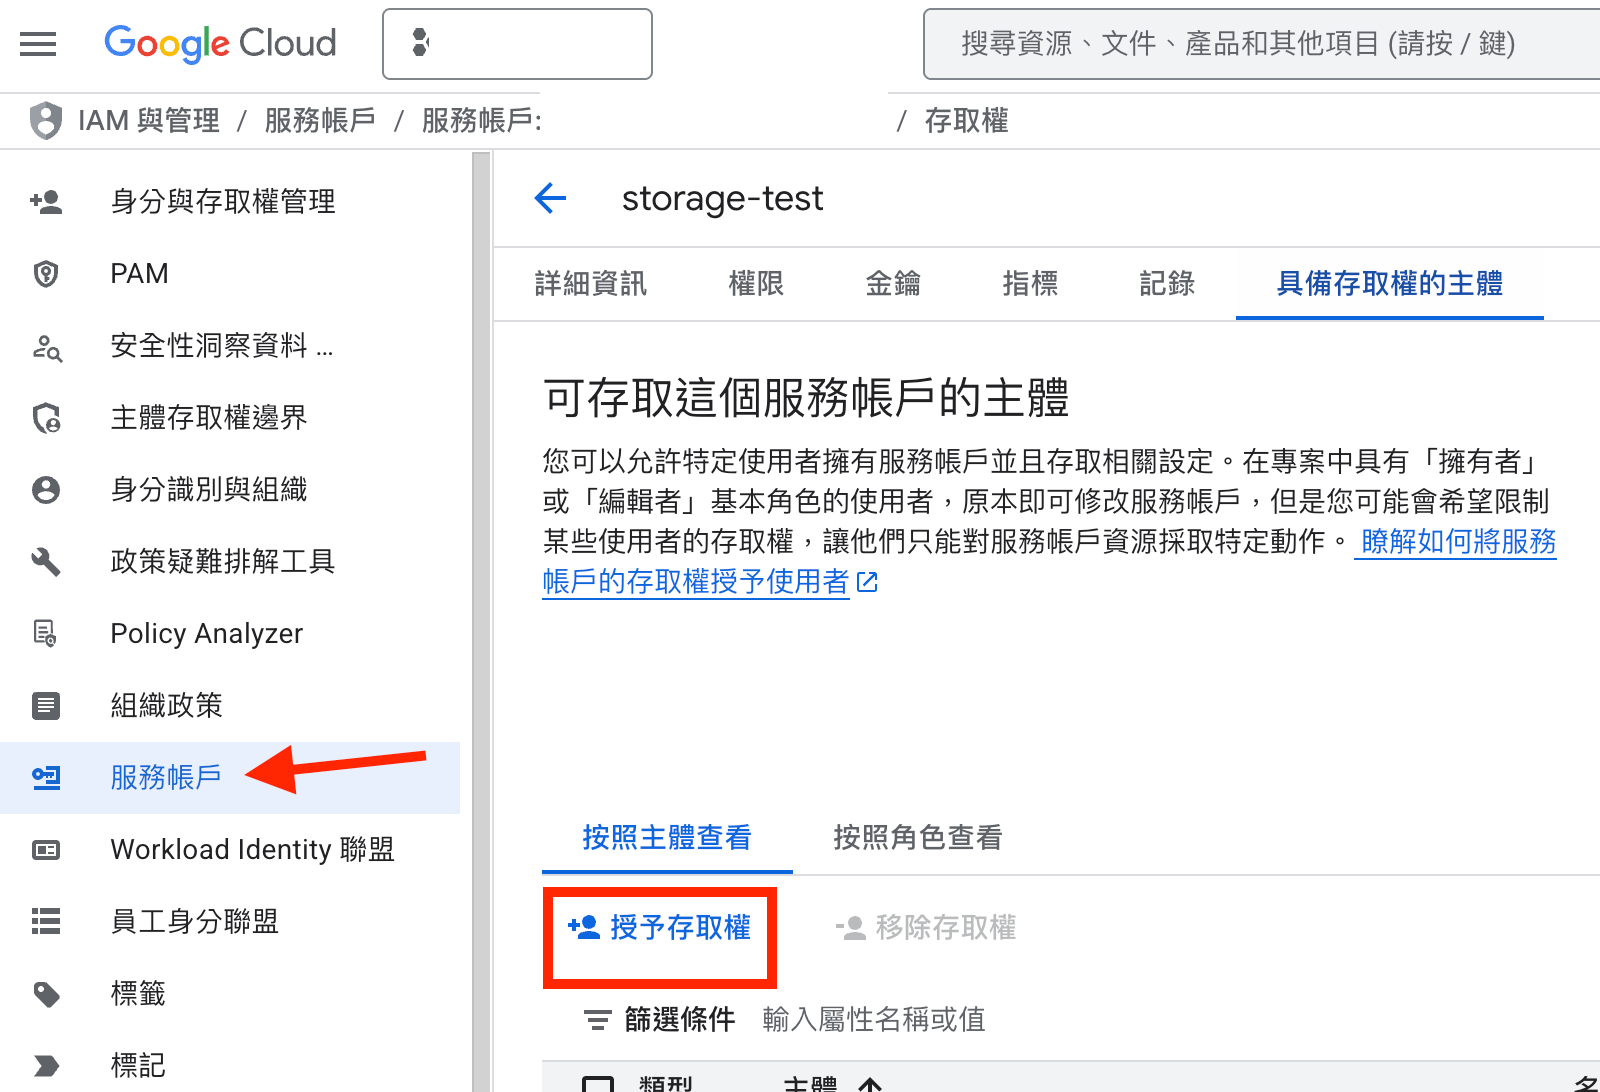1600x1092 pixels.
Task: Click the 員工身分聯盟 list icon
Action: [46, 922]
